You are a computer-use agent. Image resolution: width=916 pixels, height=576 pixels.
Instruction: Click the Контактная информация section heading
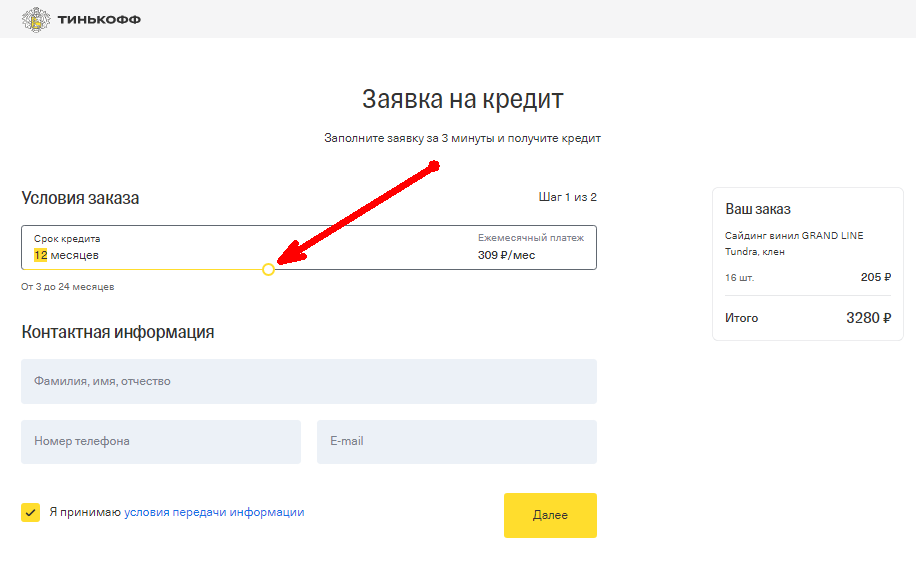click(x=118, y=332)
